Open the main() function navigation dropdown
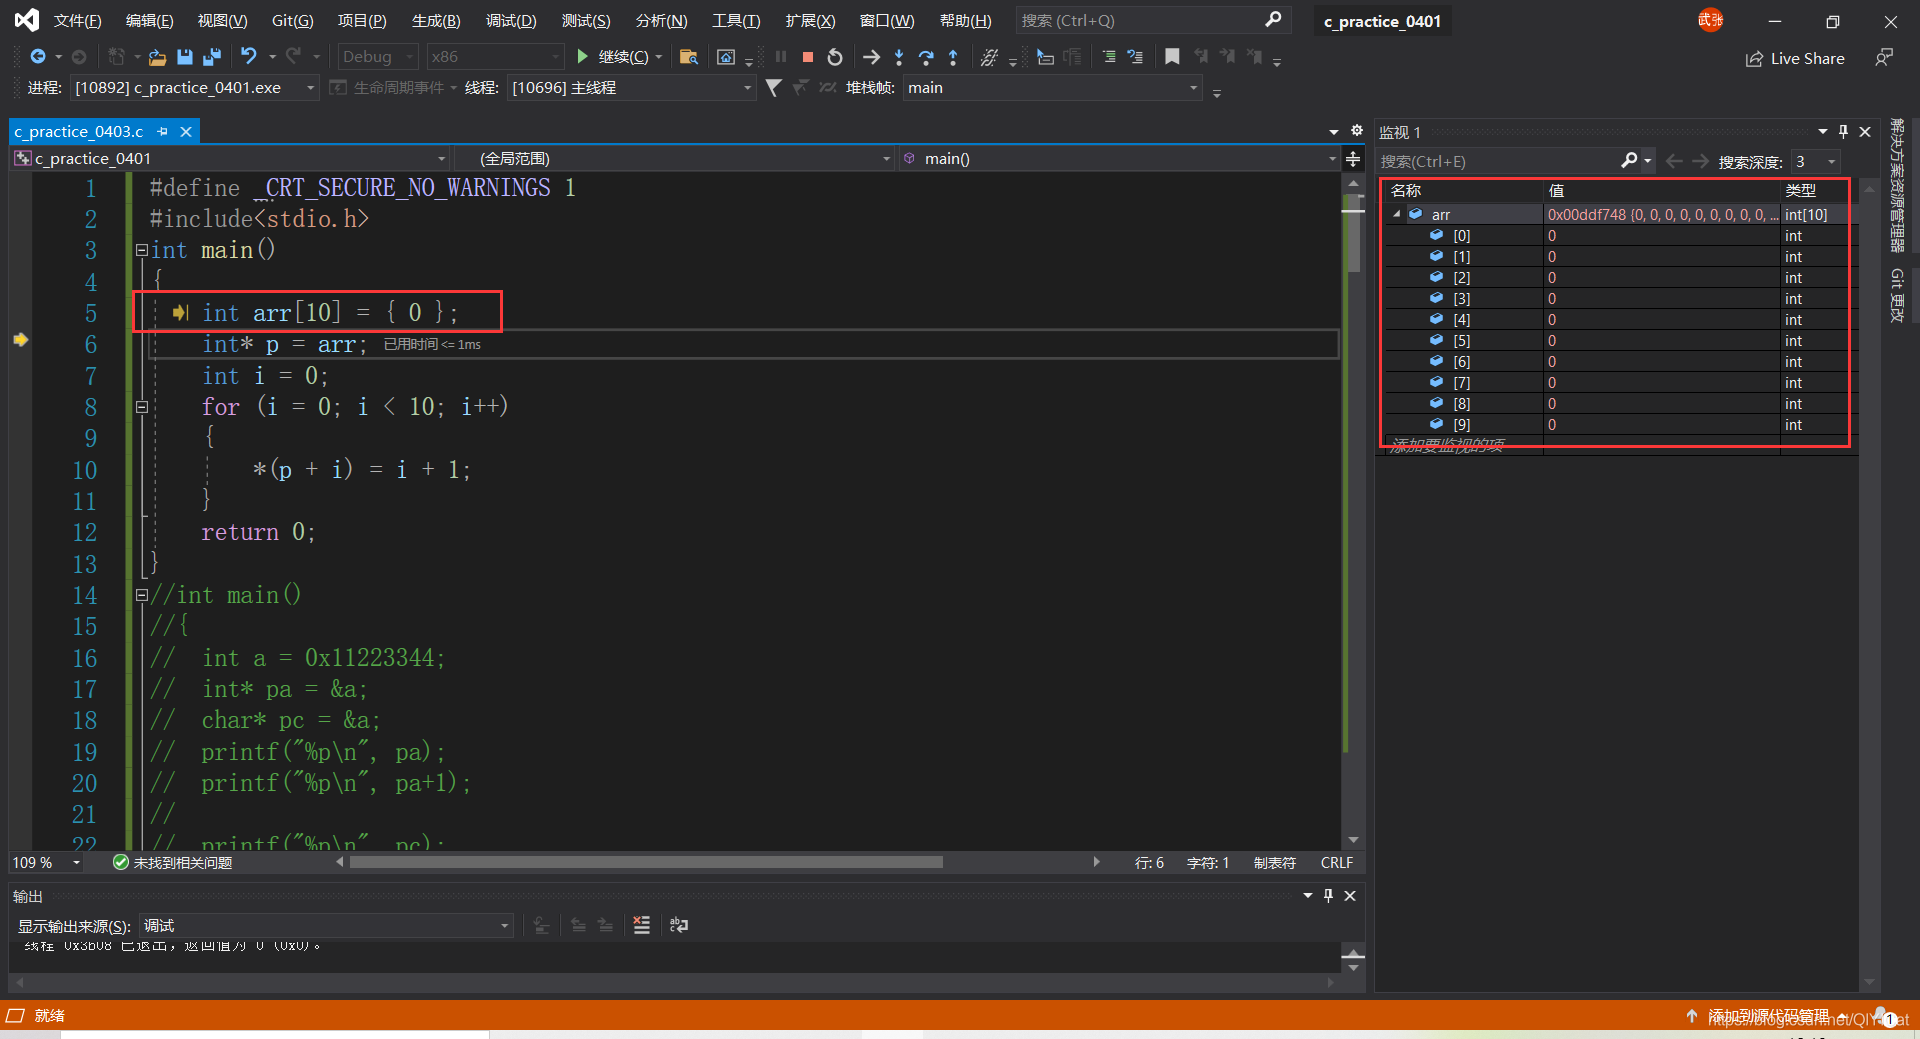Image resolution: width=1920 pixels, height=1039 pixels. tap(1118, 159)
